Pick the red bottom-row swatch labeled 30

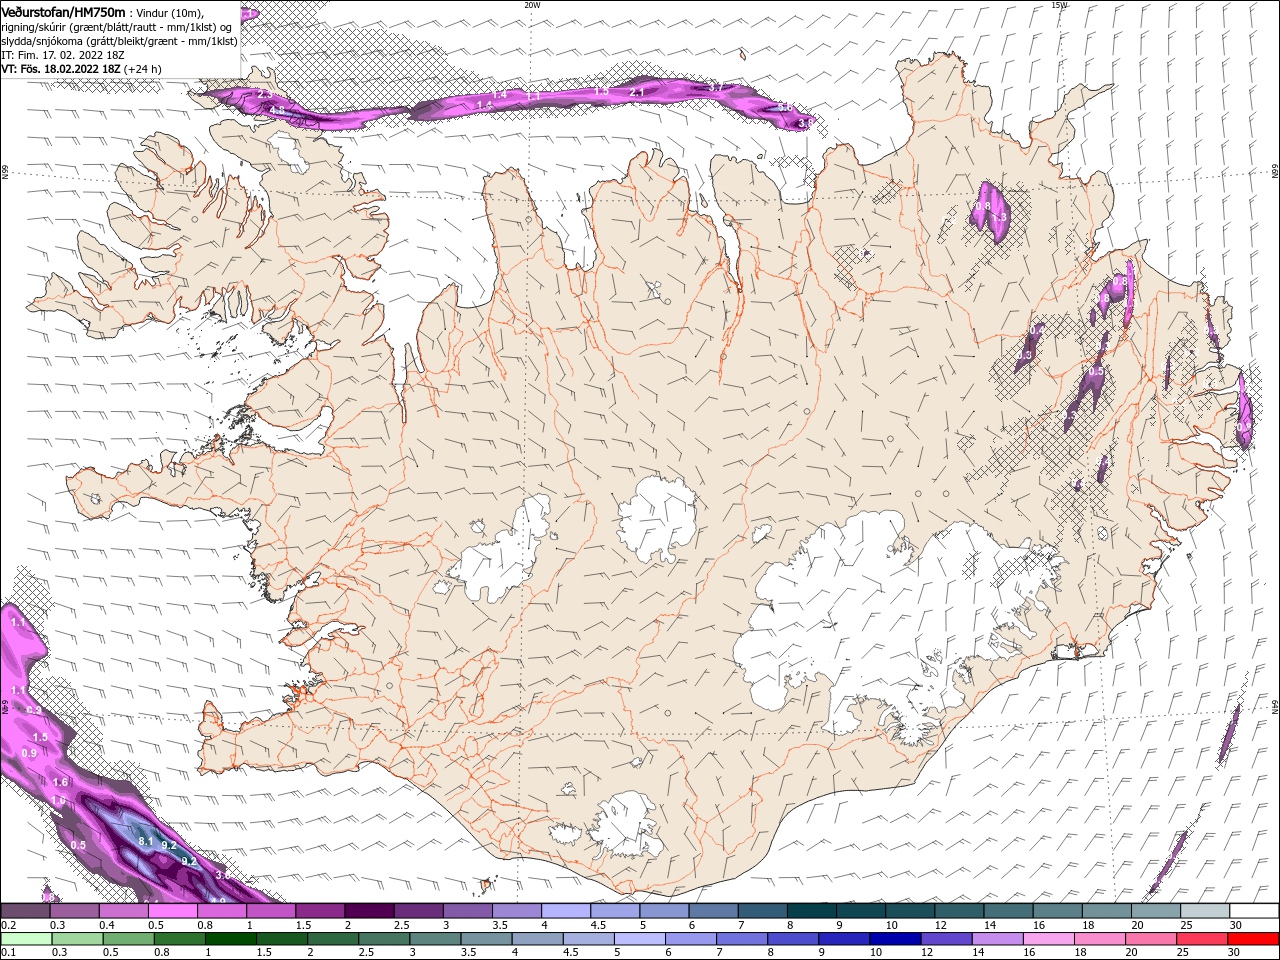pos(1254,939)
